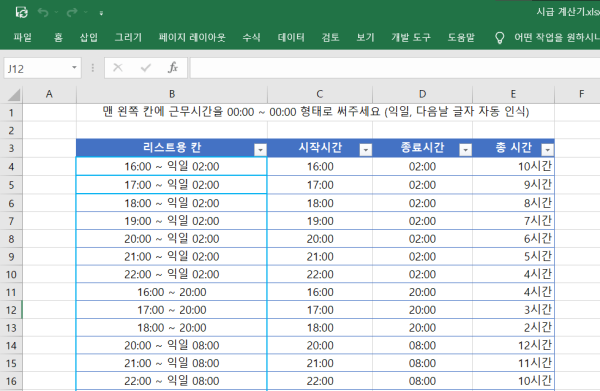This screenshot has width=600, height=391.
Task: Click the Enter checkmark icon in formula bar
Action: point(146,68)
